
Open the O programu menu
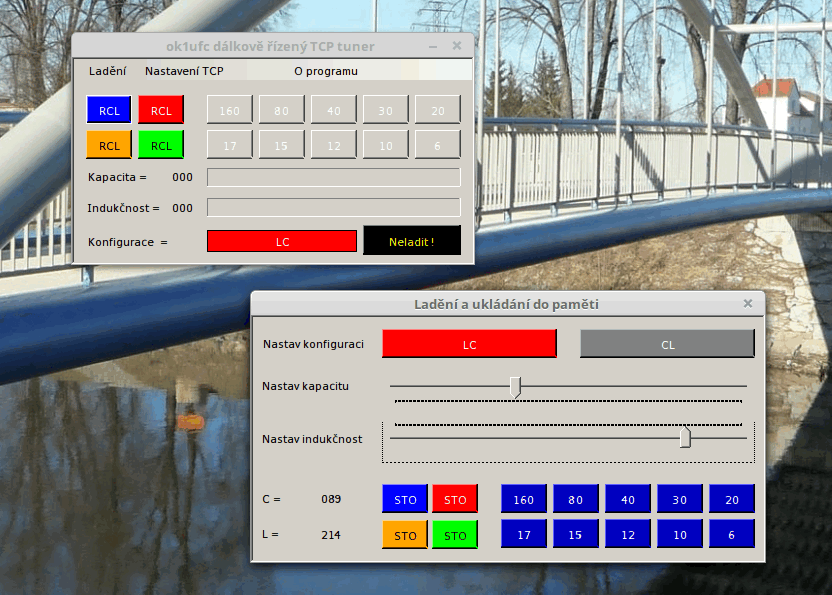[x=325, y=71]
